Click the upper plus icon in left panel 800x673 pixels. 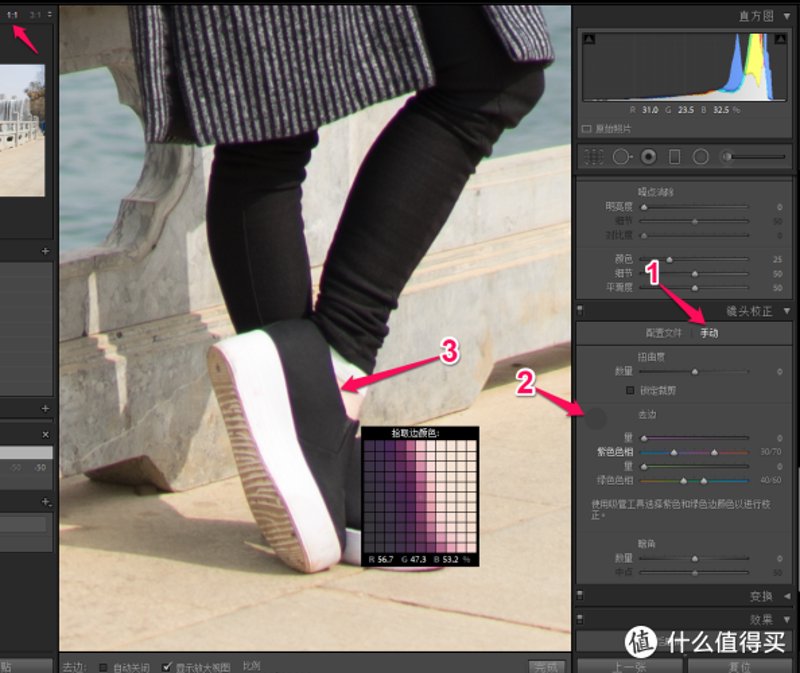45,251
